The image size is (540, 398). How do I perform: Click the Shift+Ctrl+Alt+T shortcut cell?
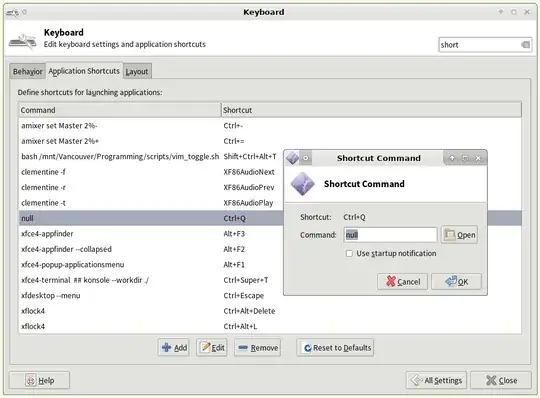(x=250, y=157)
